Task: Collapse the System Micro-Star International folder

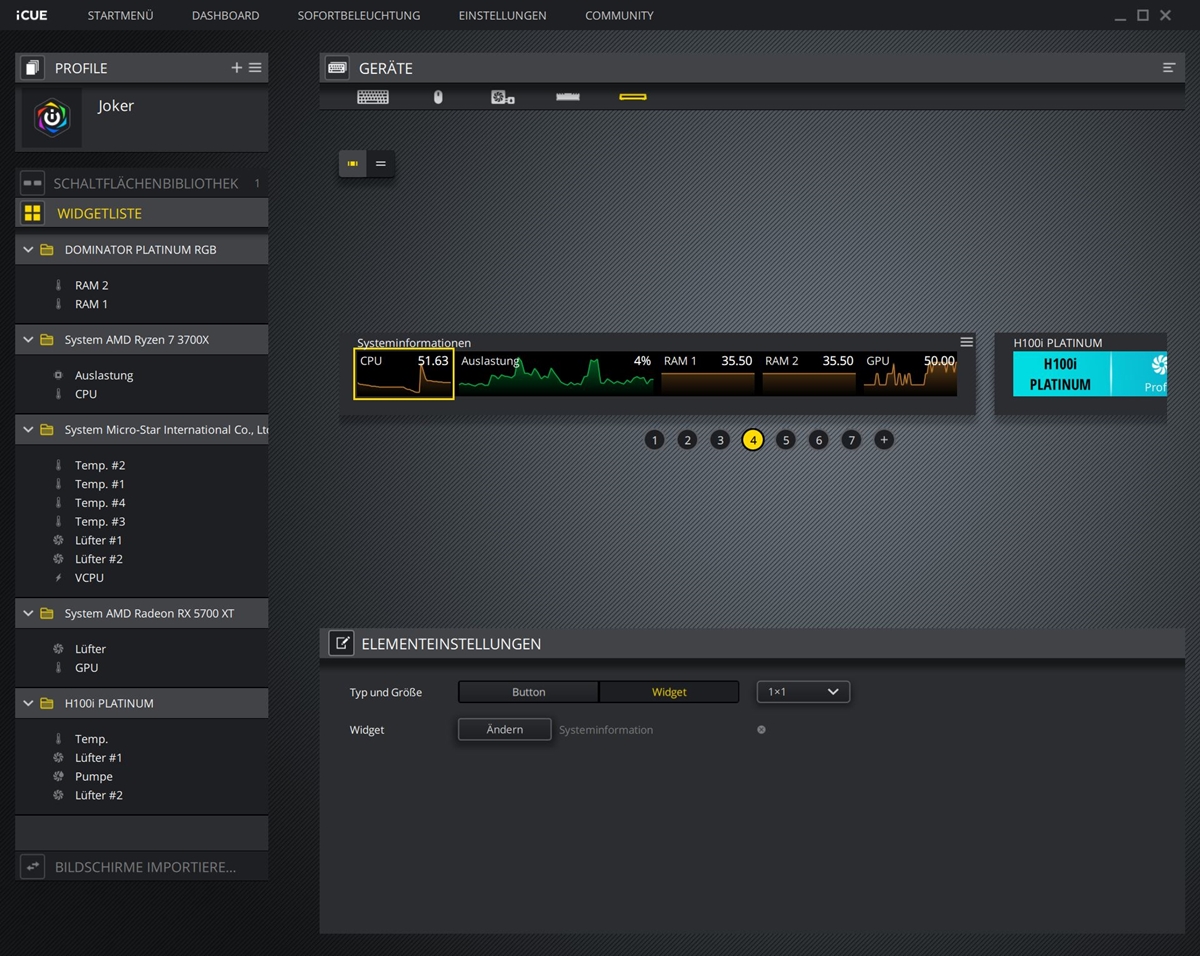Action: tap(28, 430)
